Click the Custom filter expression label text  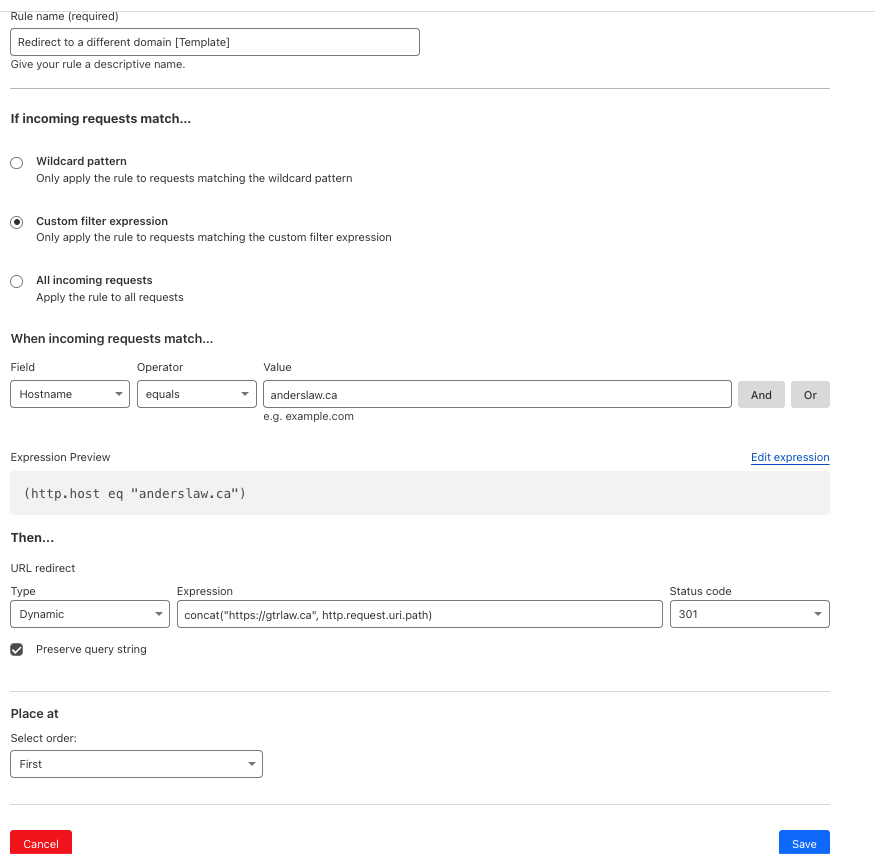tap(102, 221)
